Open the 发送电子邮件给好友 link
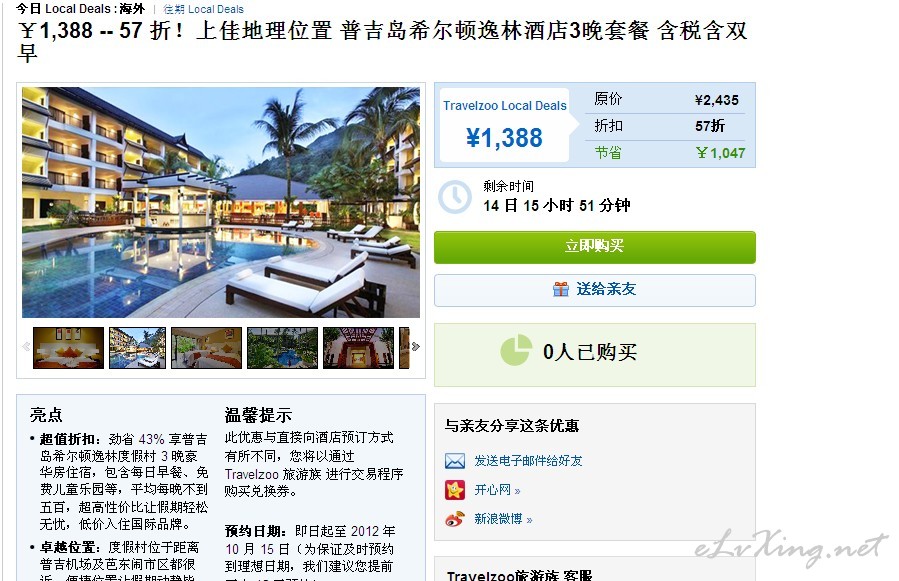Screen dimensions: 899x581 [x=528, y=461]
